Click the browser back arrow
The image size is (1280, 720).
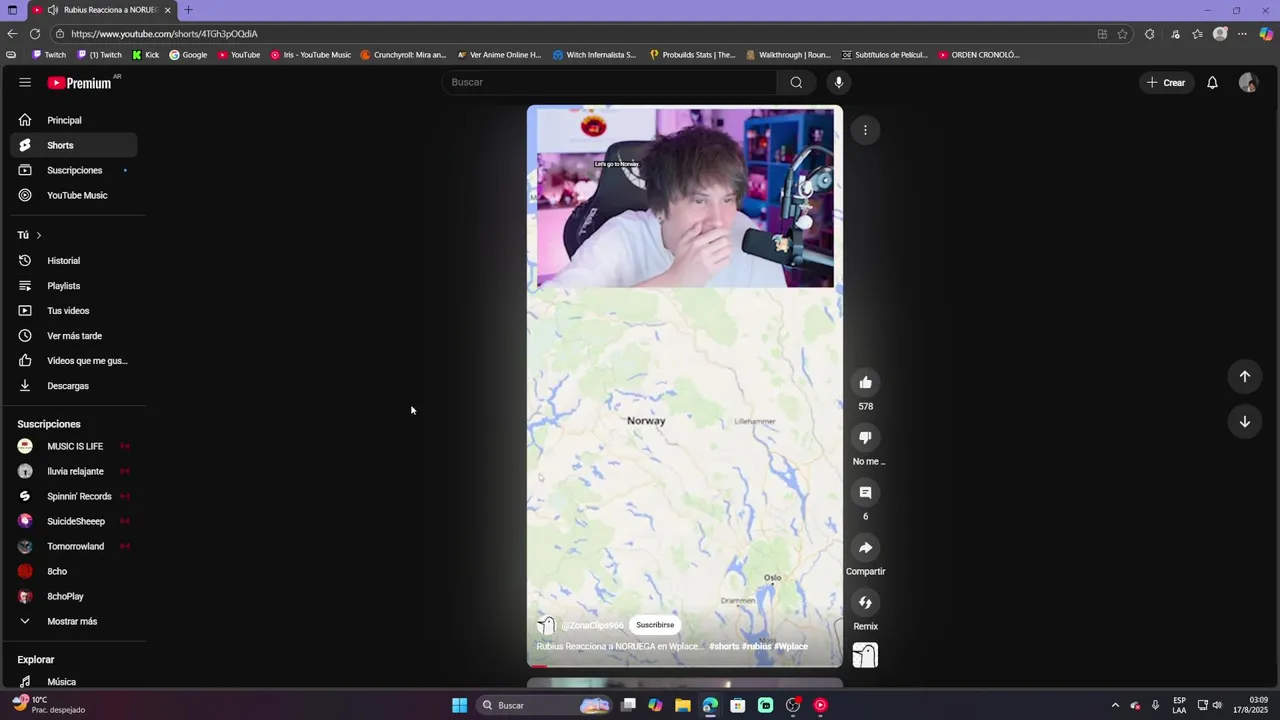pyautogui.click(x=12, y=34)
